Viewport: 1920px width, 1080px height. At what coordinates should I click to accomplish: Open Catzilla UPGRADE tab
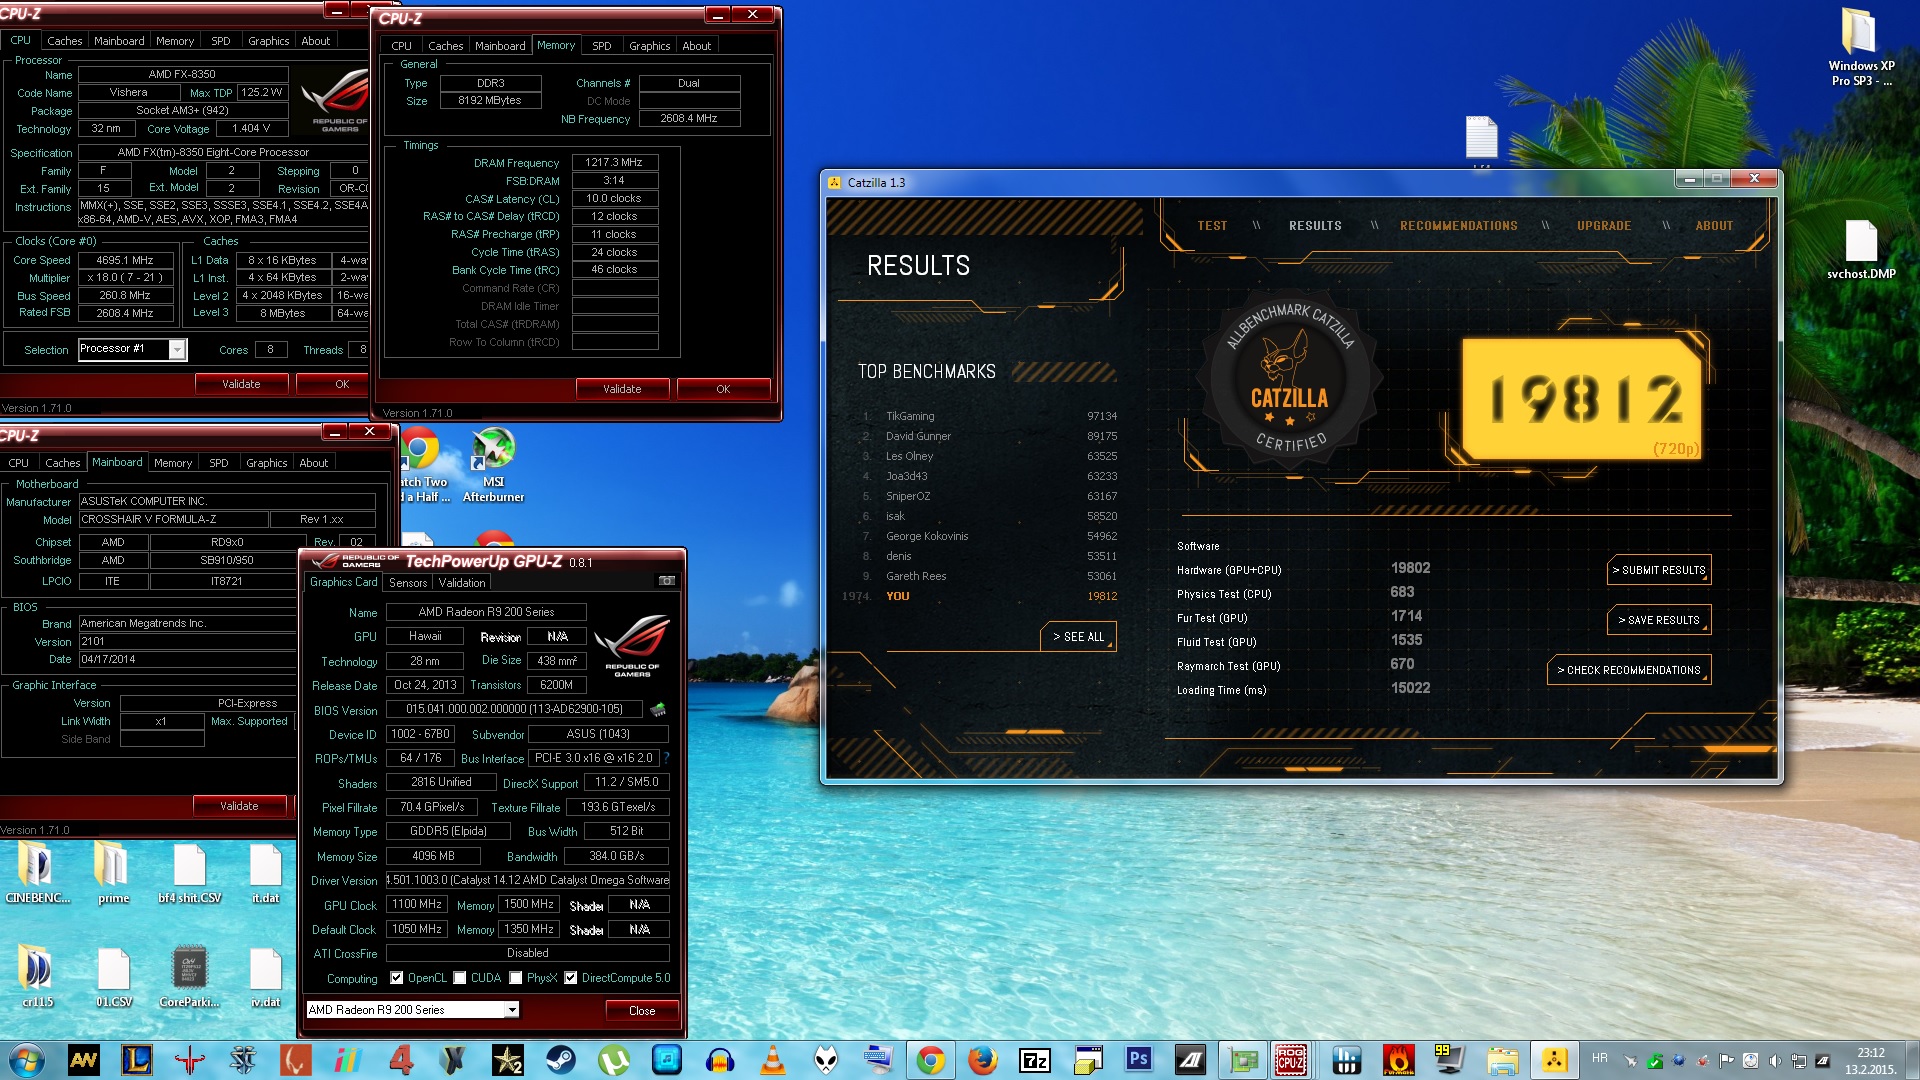pyautogui.click(x=1604, y=226)
